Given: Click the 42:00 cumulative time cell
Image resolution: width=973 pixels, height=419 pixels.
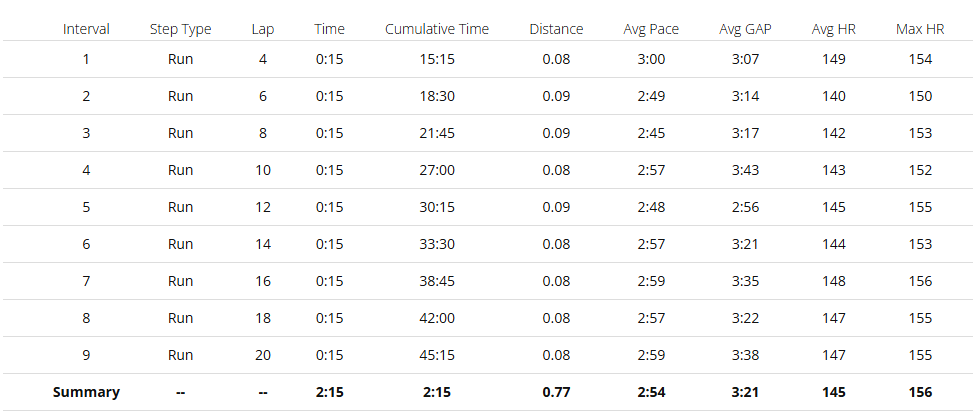Looking at the screenshot, I should [x=437, y=318].
